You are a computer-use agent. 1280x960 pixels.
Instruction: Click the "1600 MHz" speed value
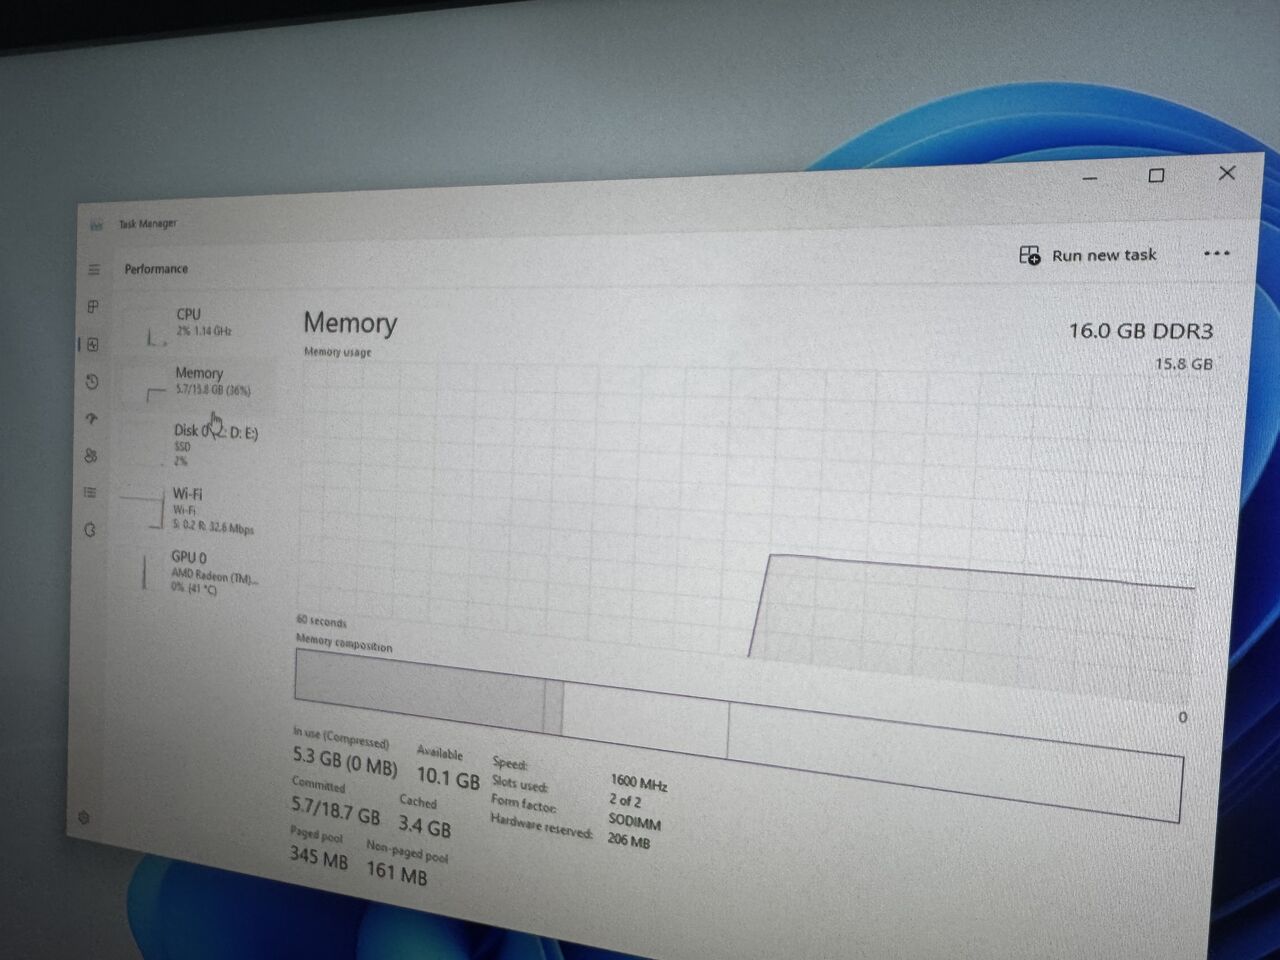[638, 783]
